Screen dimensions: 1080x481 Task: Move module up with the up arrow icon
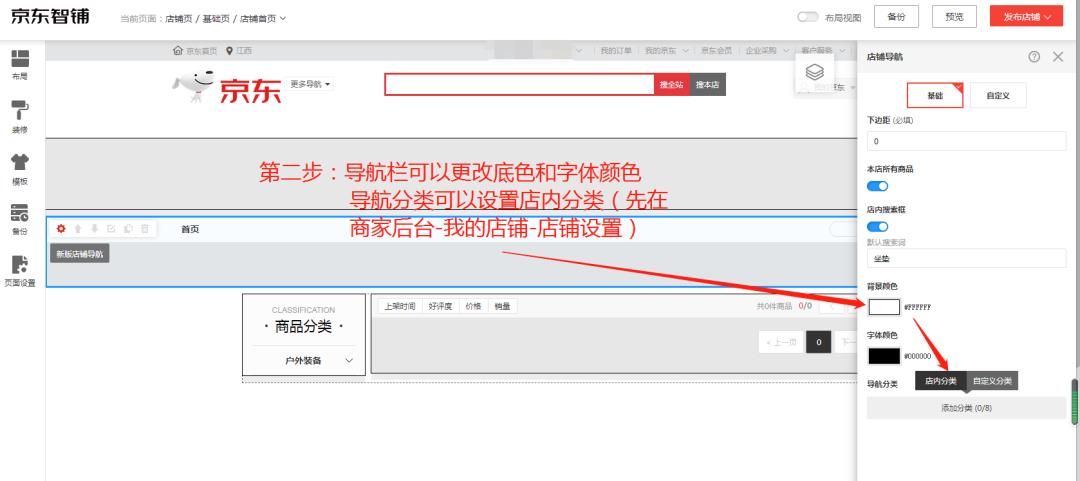78,229
